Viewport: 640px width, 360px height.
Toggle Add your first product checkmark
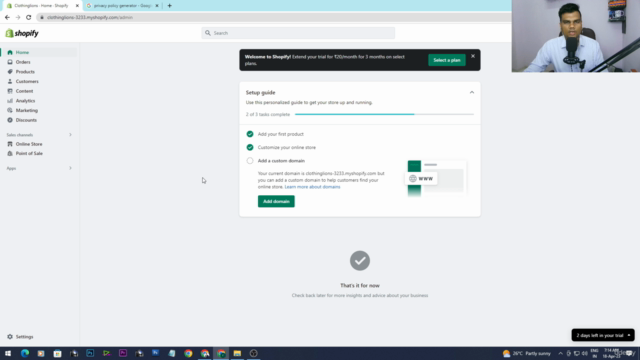coord(250,134)
